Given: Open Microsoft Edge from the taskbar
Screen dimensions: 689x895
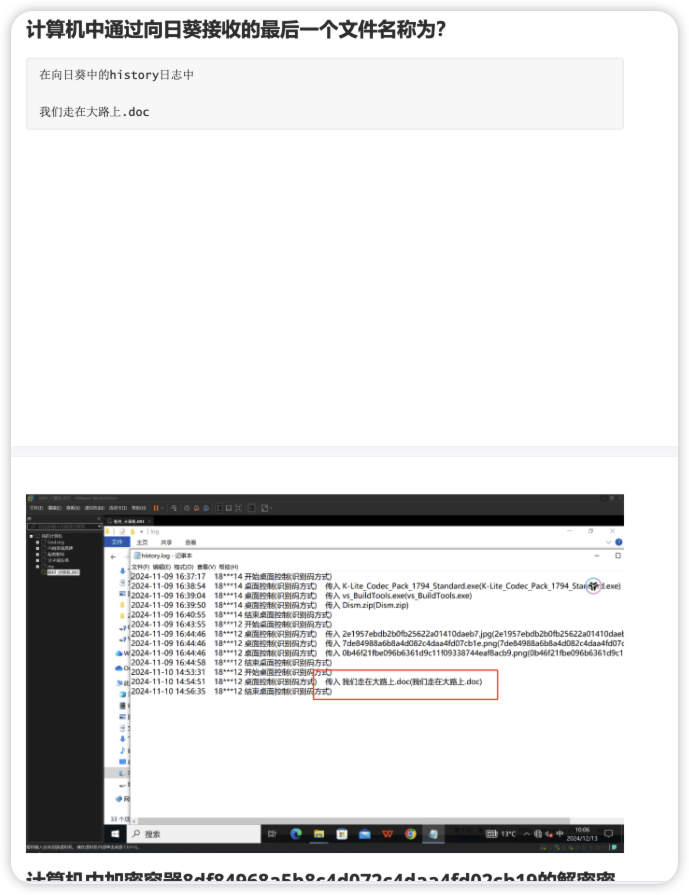Looking at the screenshot, I should [x=296, y=833].
